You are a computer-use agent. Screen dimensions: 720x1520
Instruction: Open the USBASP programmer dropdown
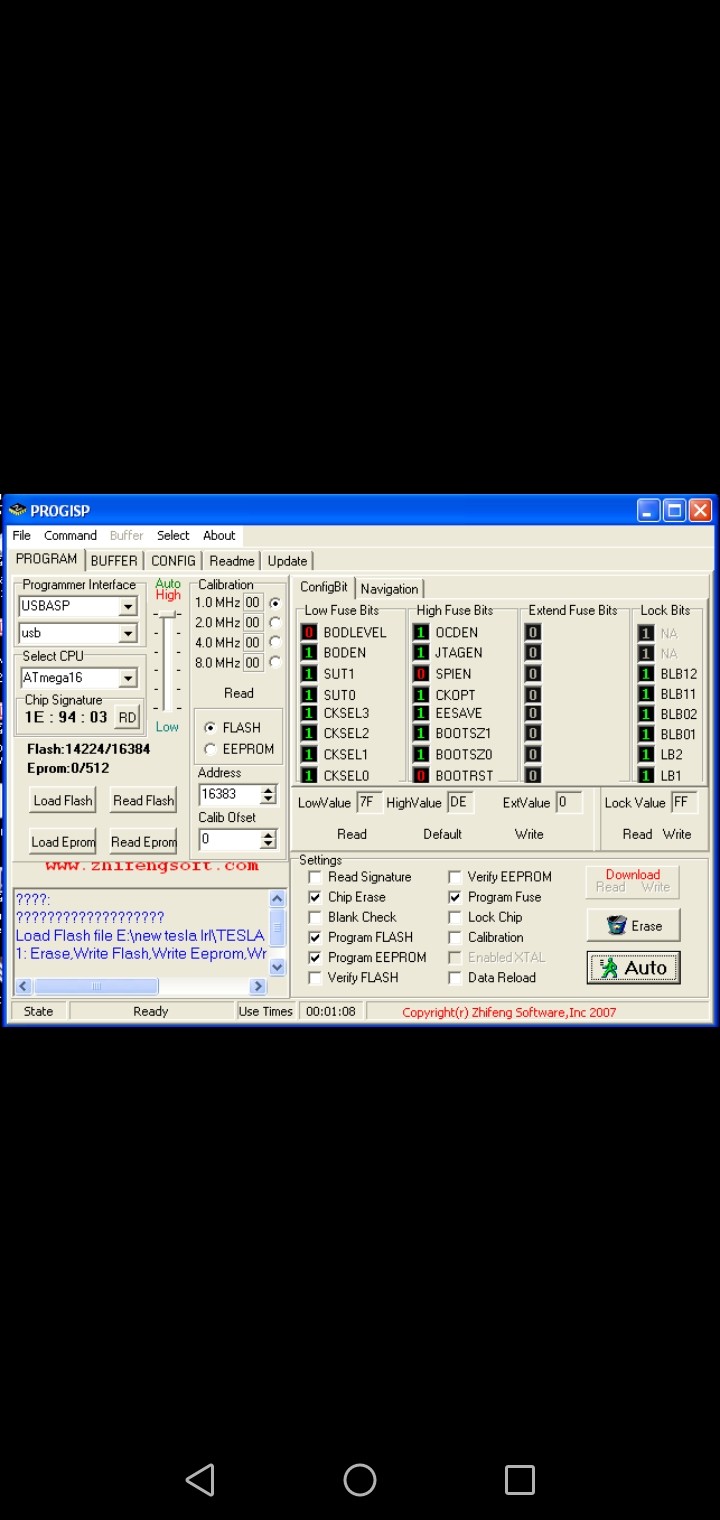127,606
